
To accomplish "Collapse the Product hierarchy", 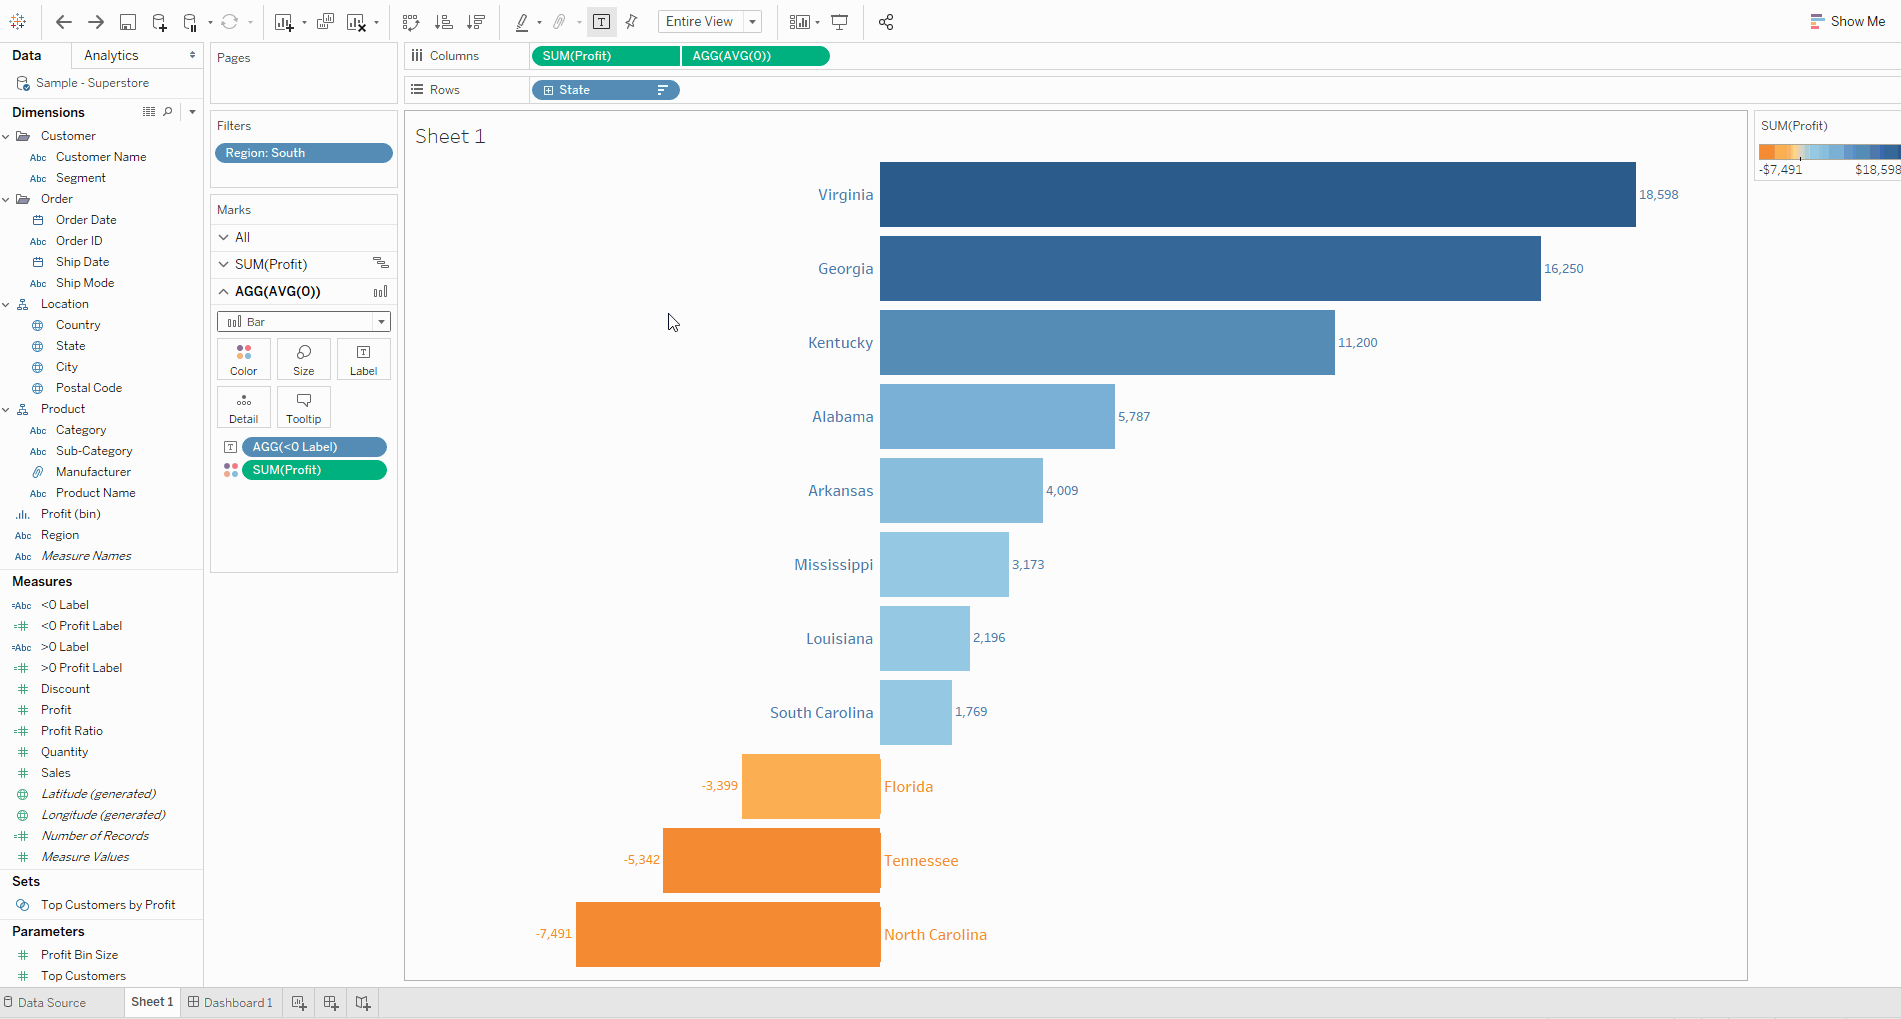I will [x=6, y=409].
